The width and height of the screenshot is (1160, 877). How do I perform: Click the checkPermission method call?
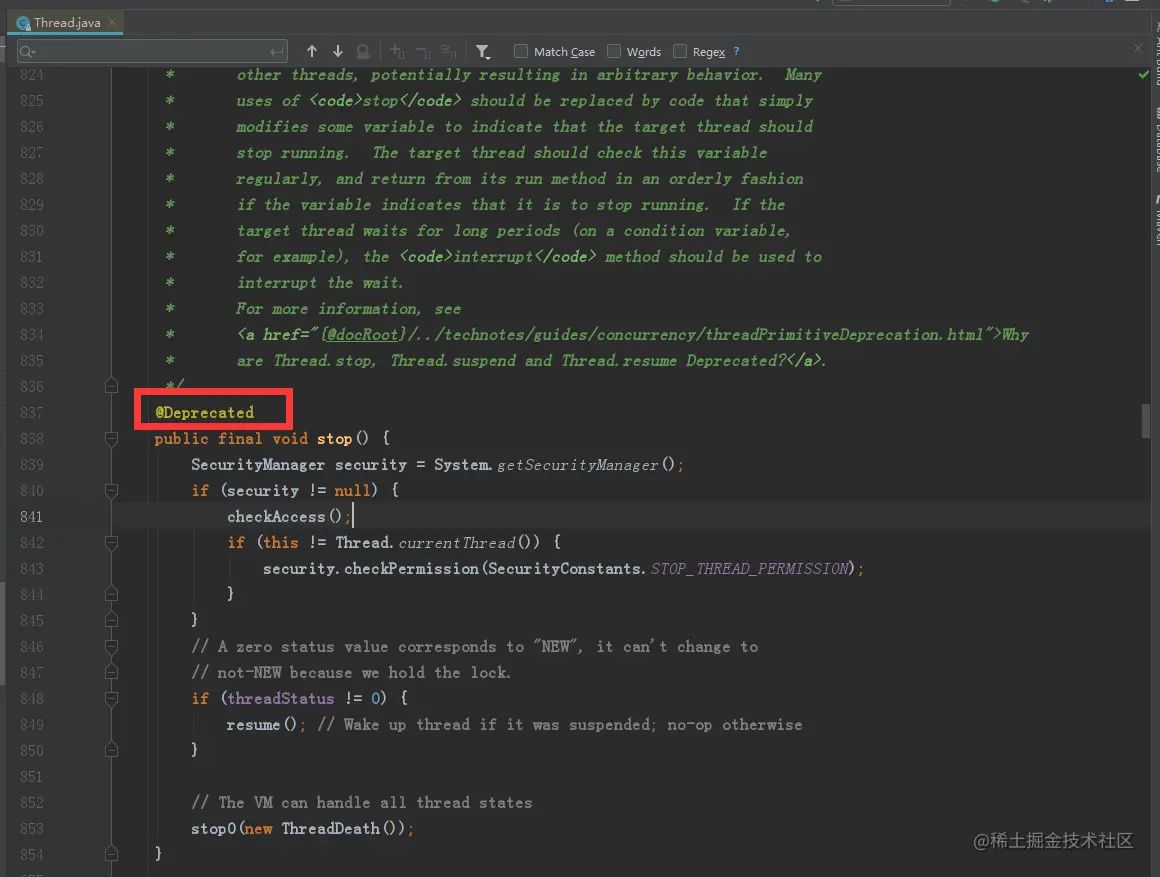[411, 568]
